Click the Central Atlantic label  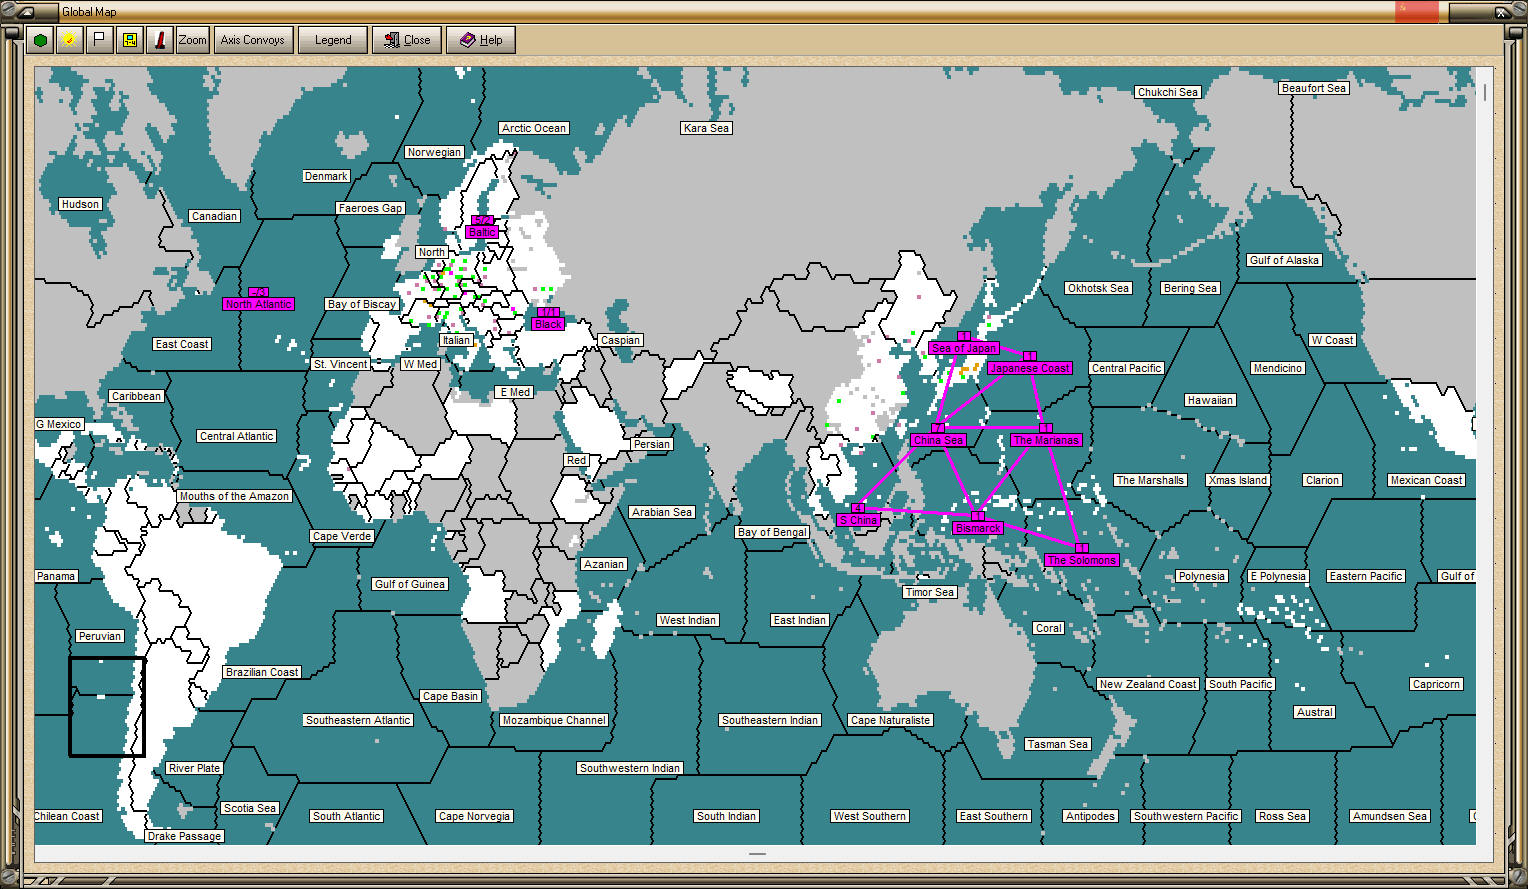coord(236,436)
